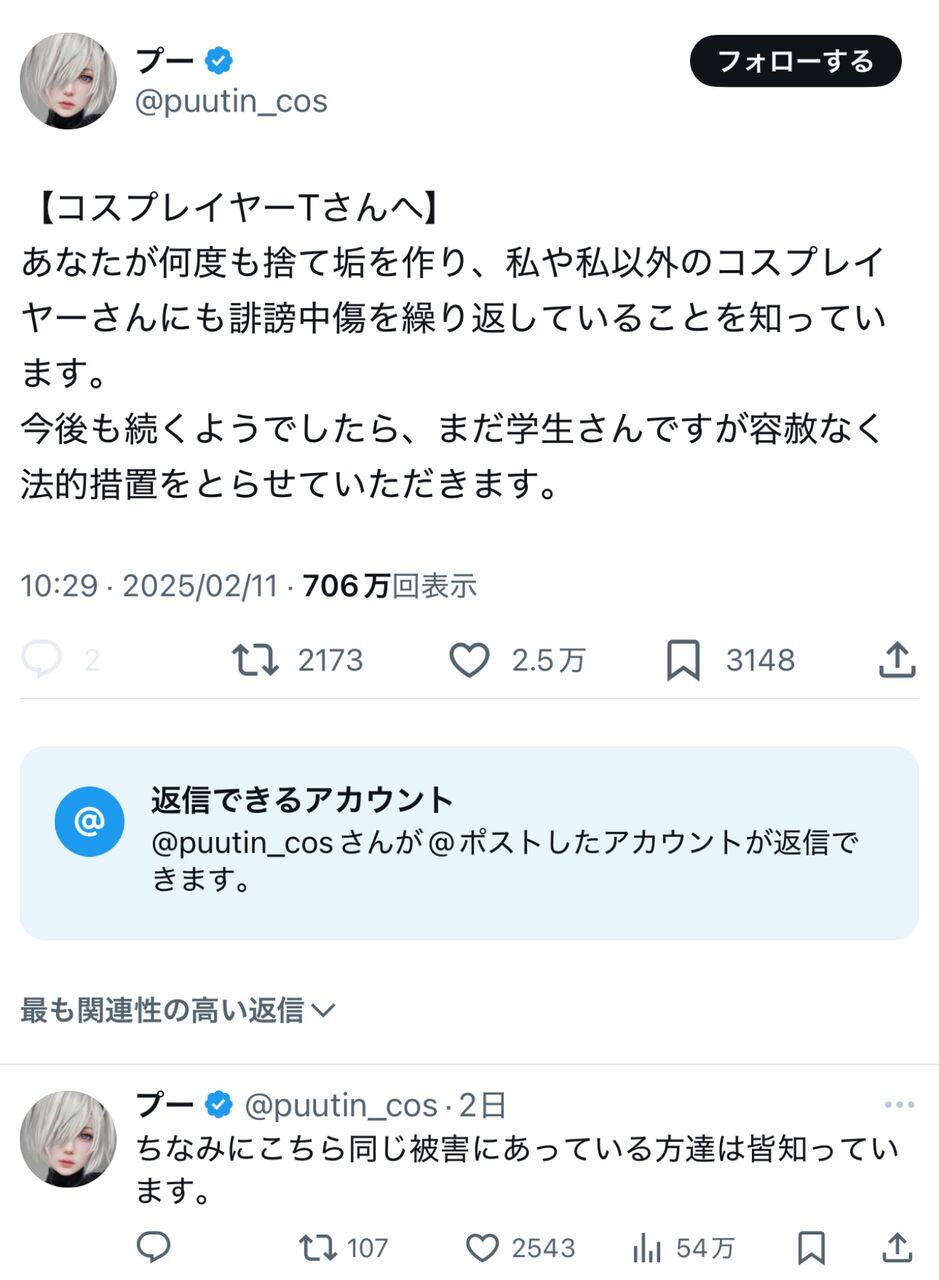Open the @puutin_cos handle in the header
The height and width of the screenshot is (1280, 939).
[x=231, y=101]
